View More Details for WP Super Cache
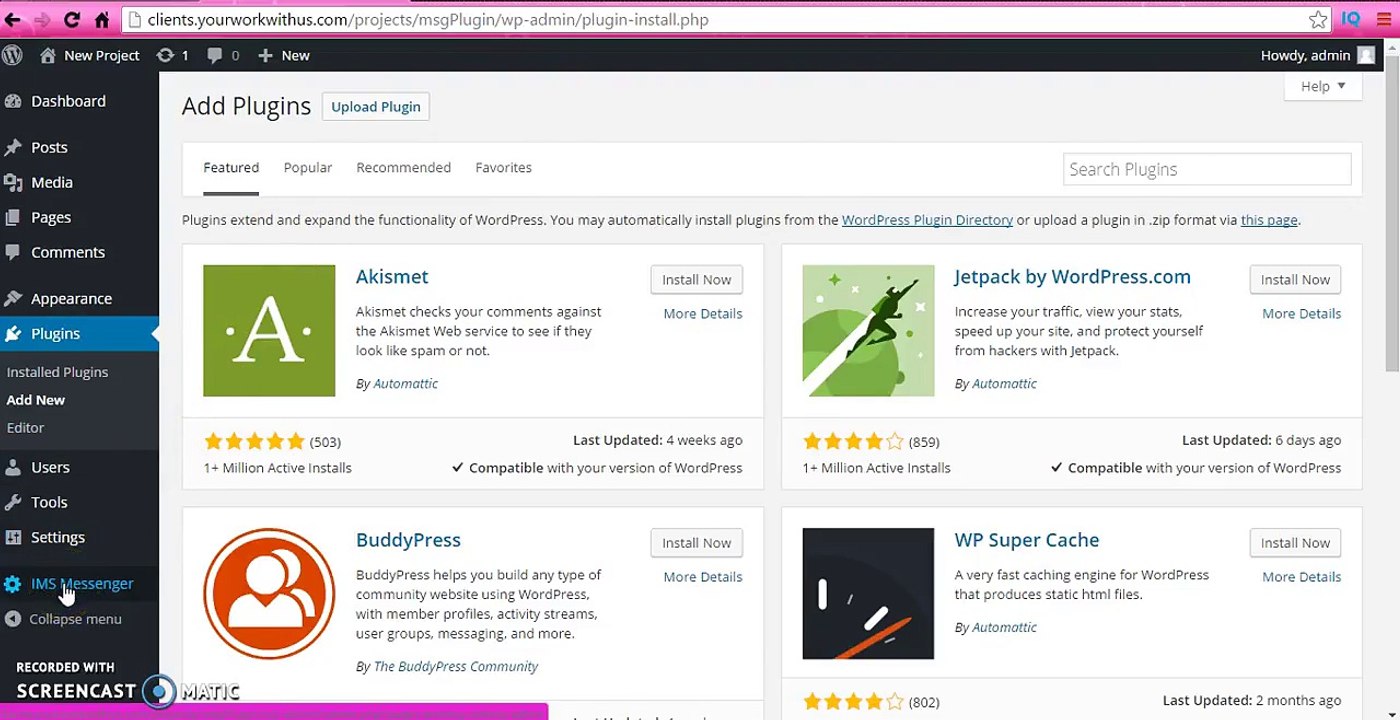Viewport: 1400px width, 720px height. [1301, 577]
